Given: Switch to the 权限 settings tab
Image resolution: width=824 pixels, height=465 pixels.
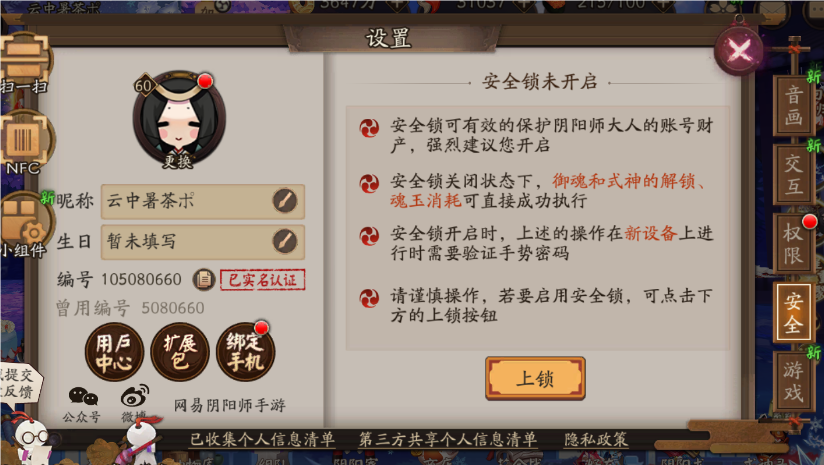Looking at the screenshot, I should (794, 243).
